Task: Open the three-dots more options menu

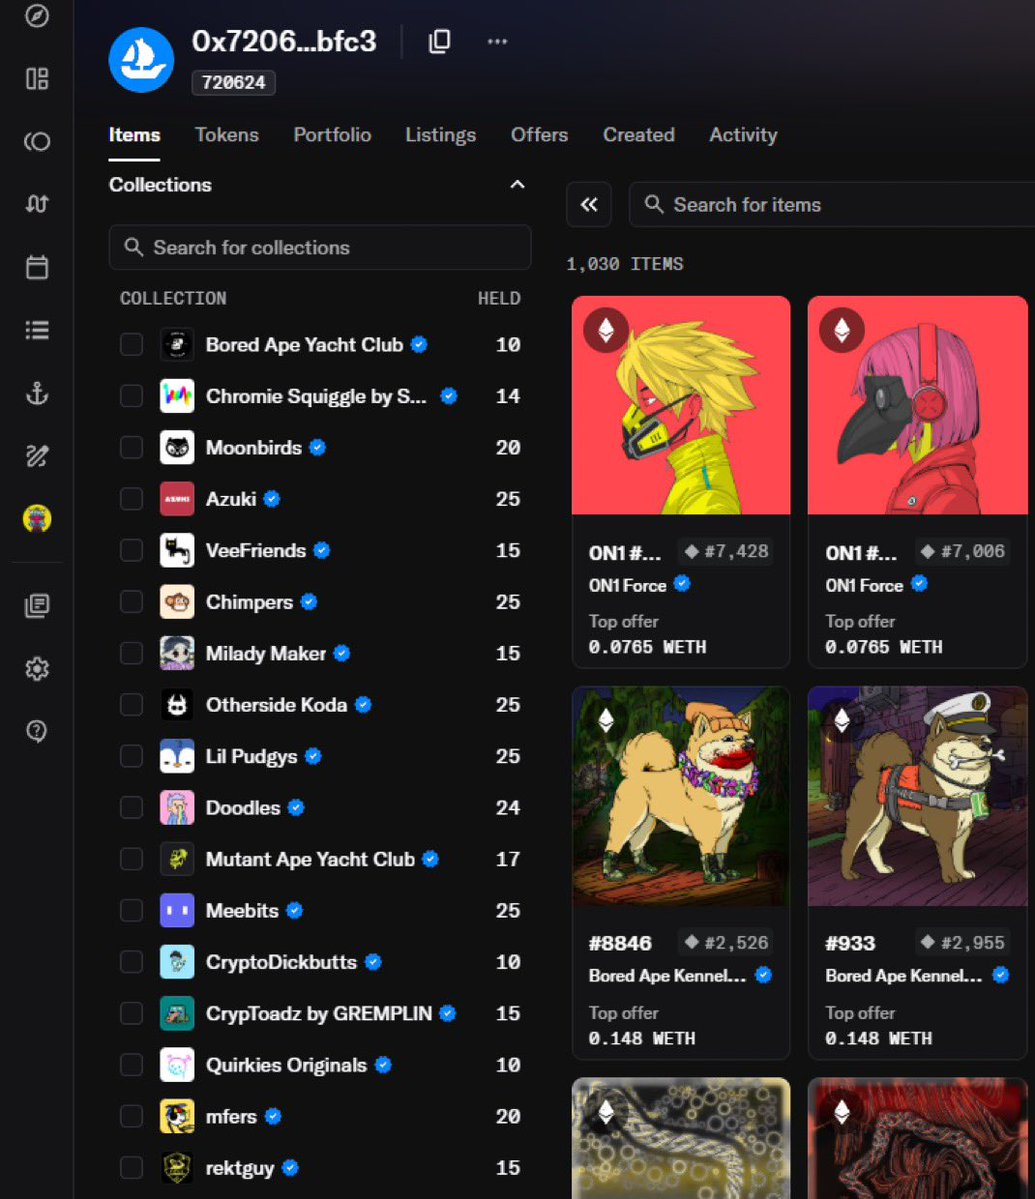Action: (x=498, y=41)
